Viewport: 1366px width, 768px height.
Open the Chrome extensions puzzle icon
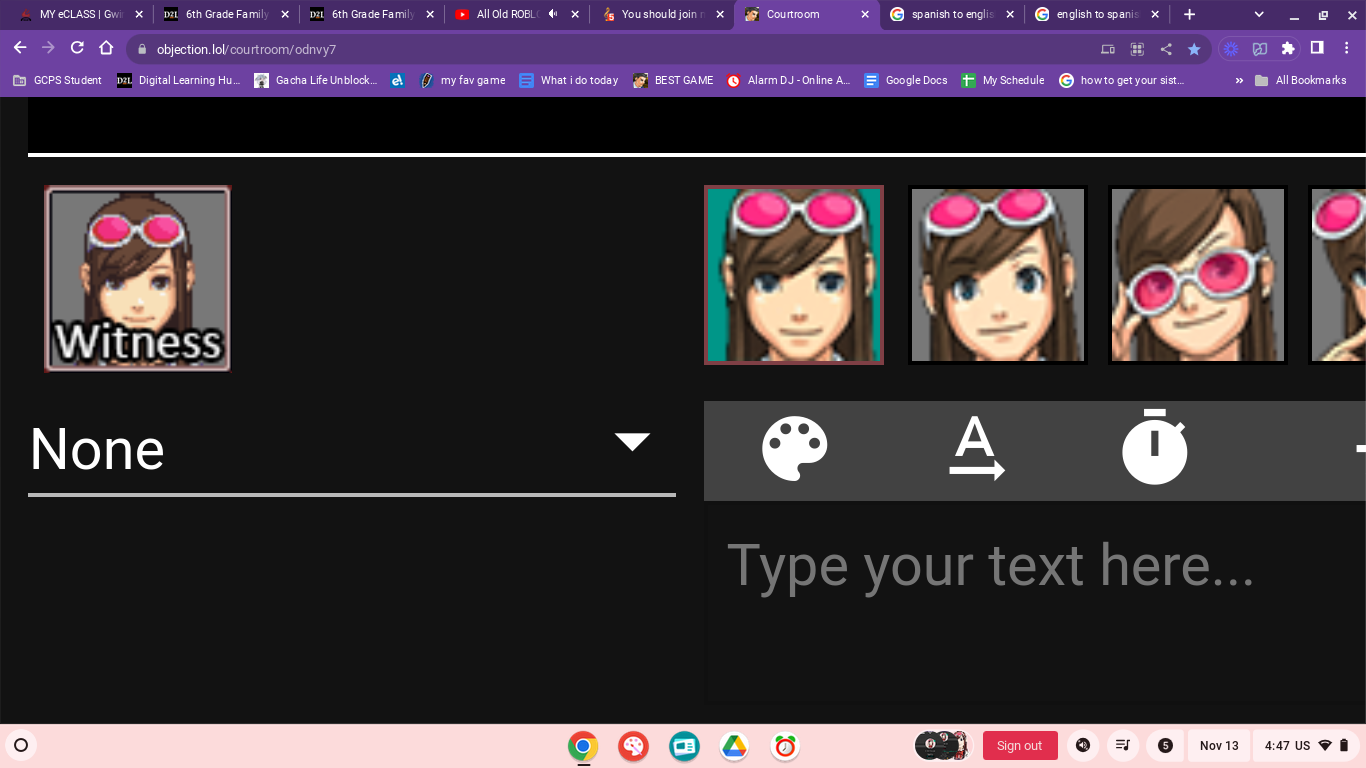click(x=1288, y=48)
